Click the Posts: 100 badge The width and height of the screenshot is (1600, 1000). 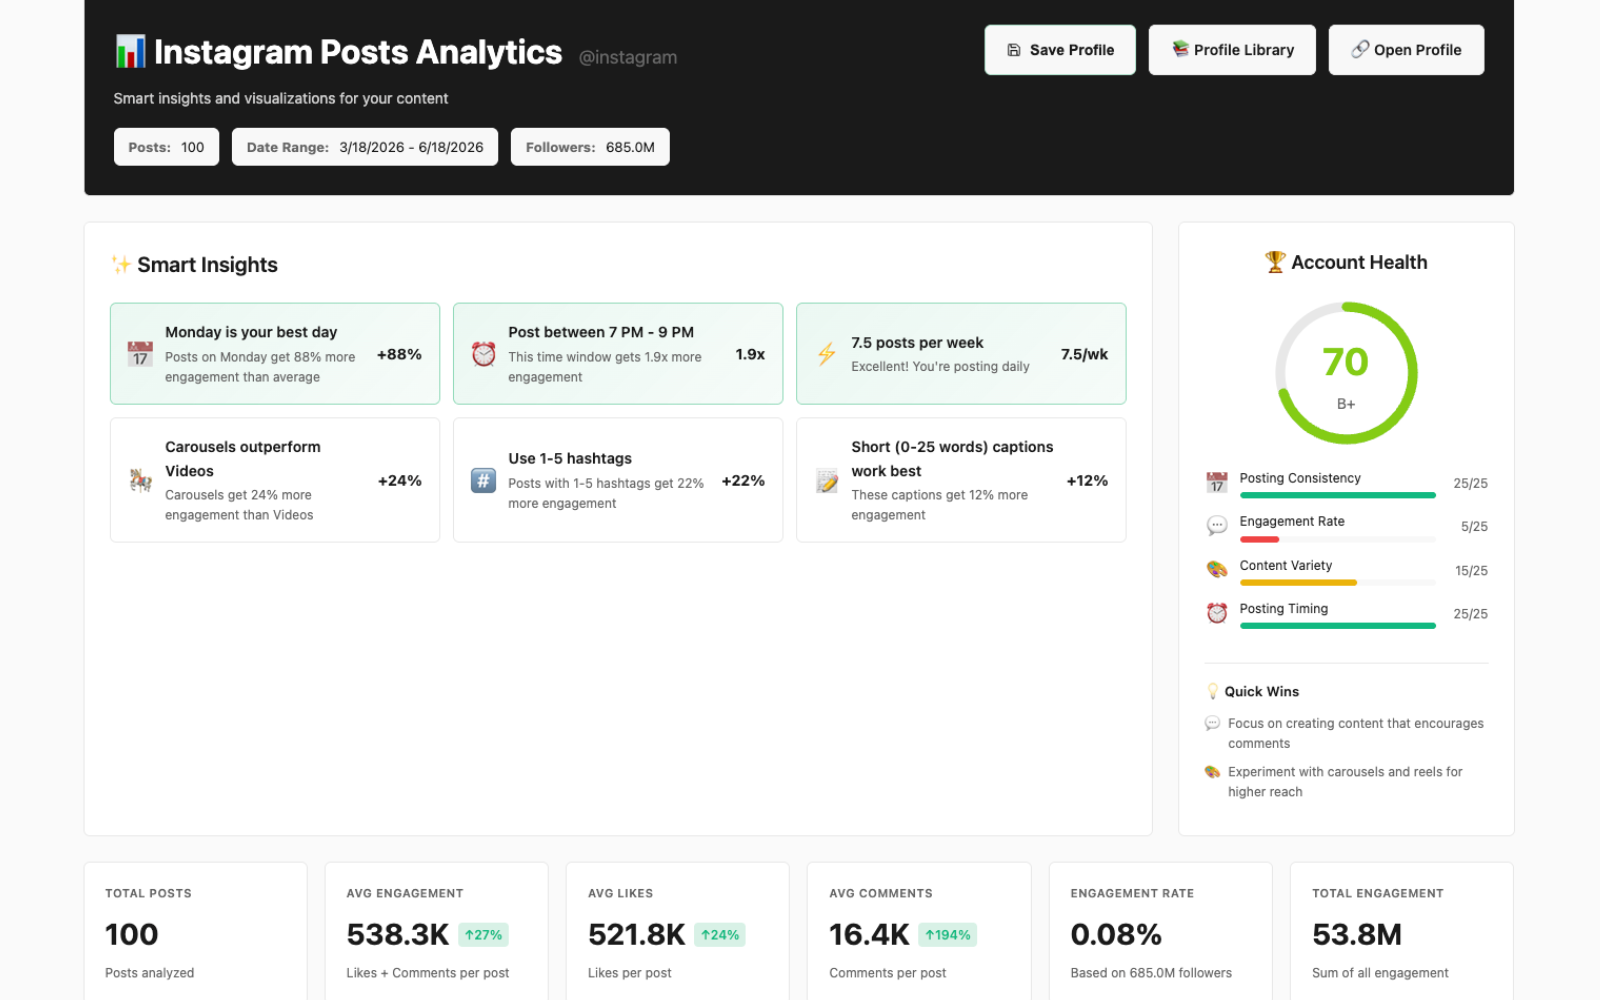[166, 147]
